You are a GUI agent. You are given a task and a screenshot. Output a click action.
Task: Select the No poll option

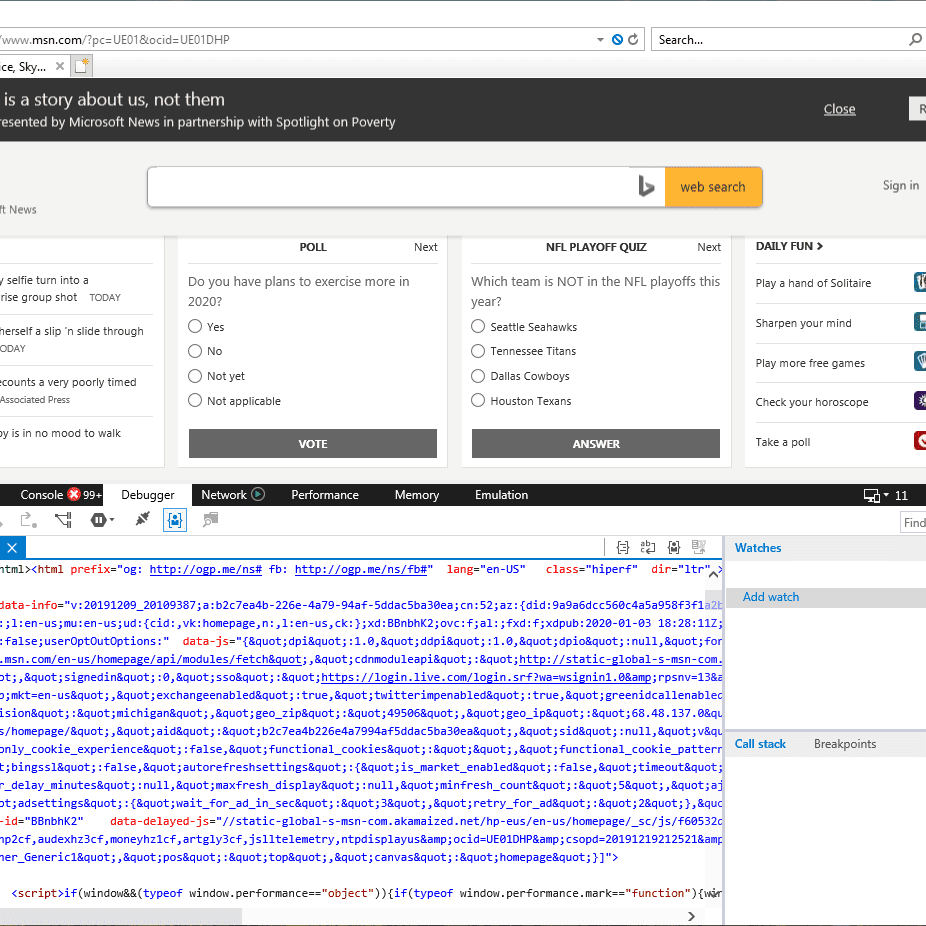click(x=195, y=351)
